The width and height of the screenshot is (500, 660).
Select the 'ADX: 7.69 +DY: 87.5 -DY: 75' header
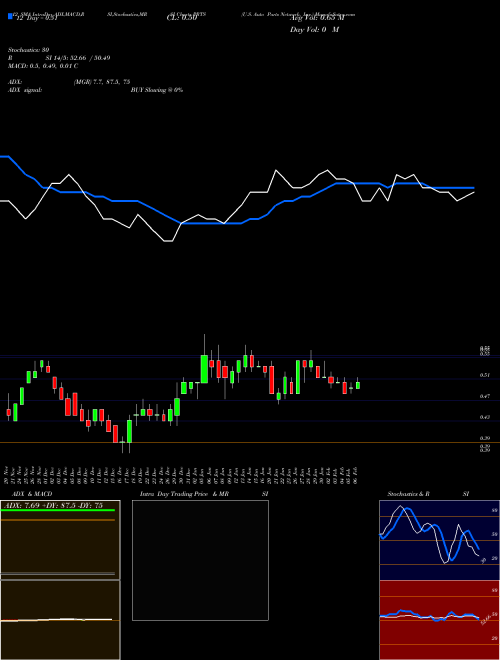[x=53, y=505]
